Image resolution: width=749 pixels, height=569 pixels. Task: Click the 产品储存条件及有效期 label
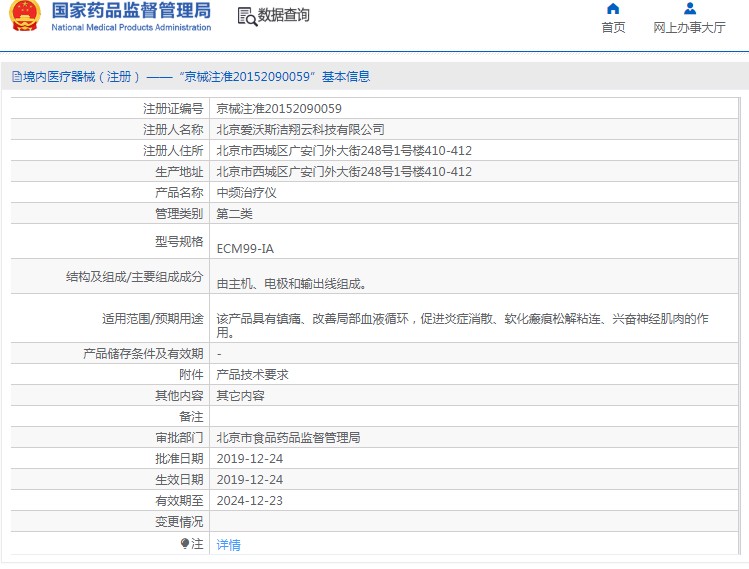point(143,354)
